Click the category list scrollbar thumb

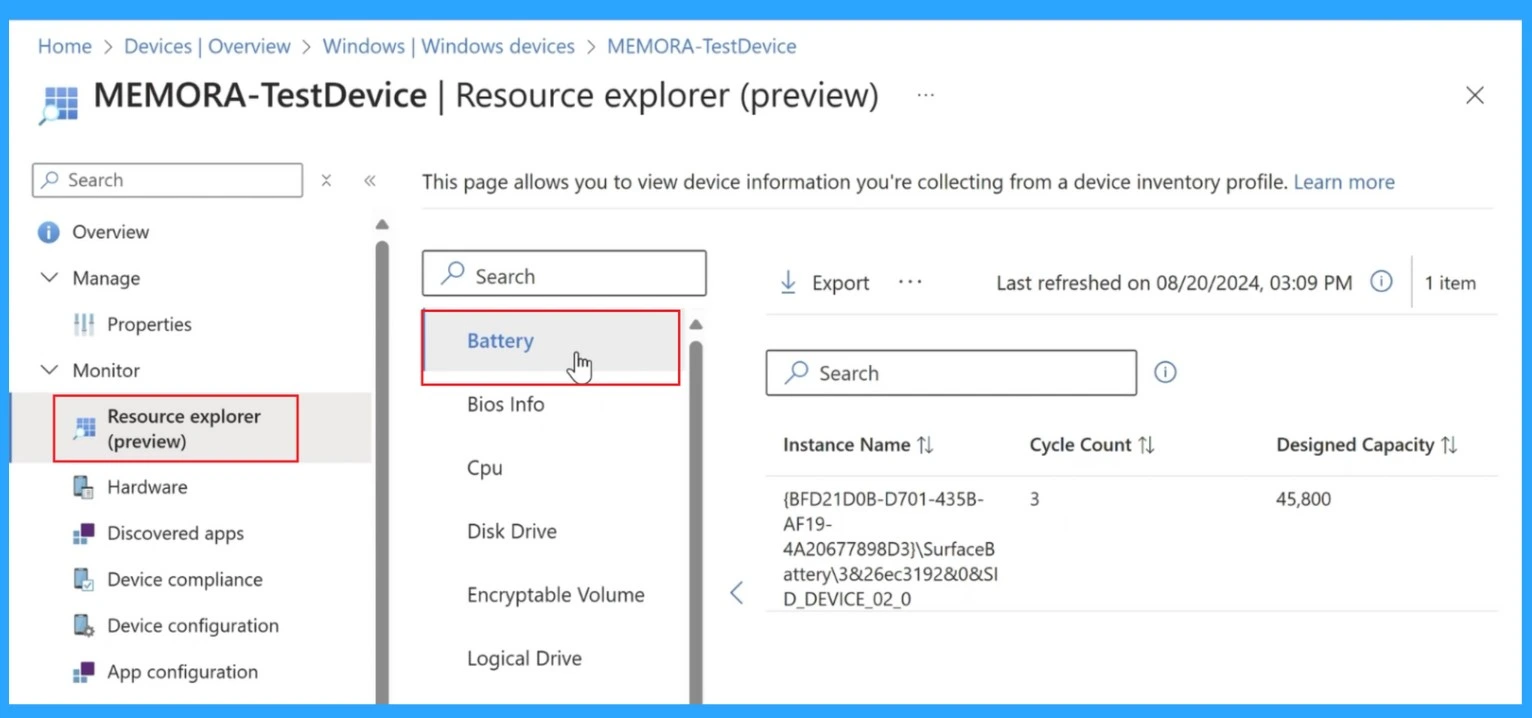pos(696,520)
